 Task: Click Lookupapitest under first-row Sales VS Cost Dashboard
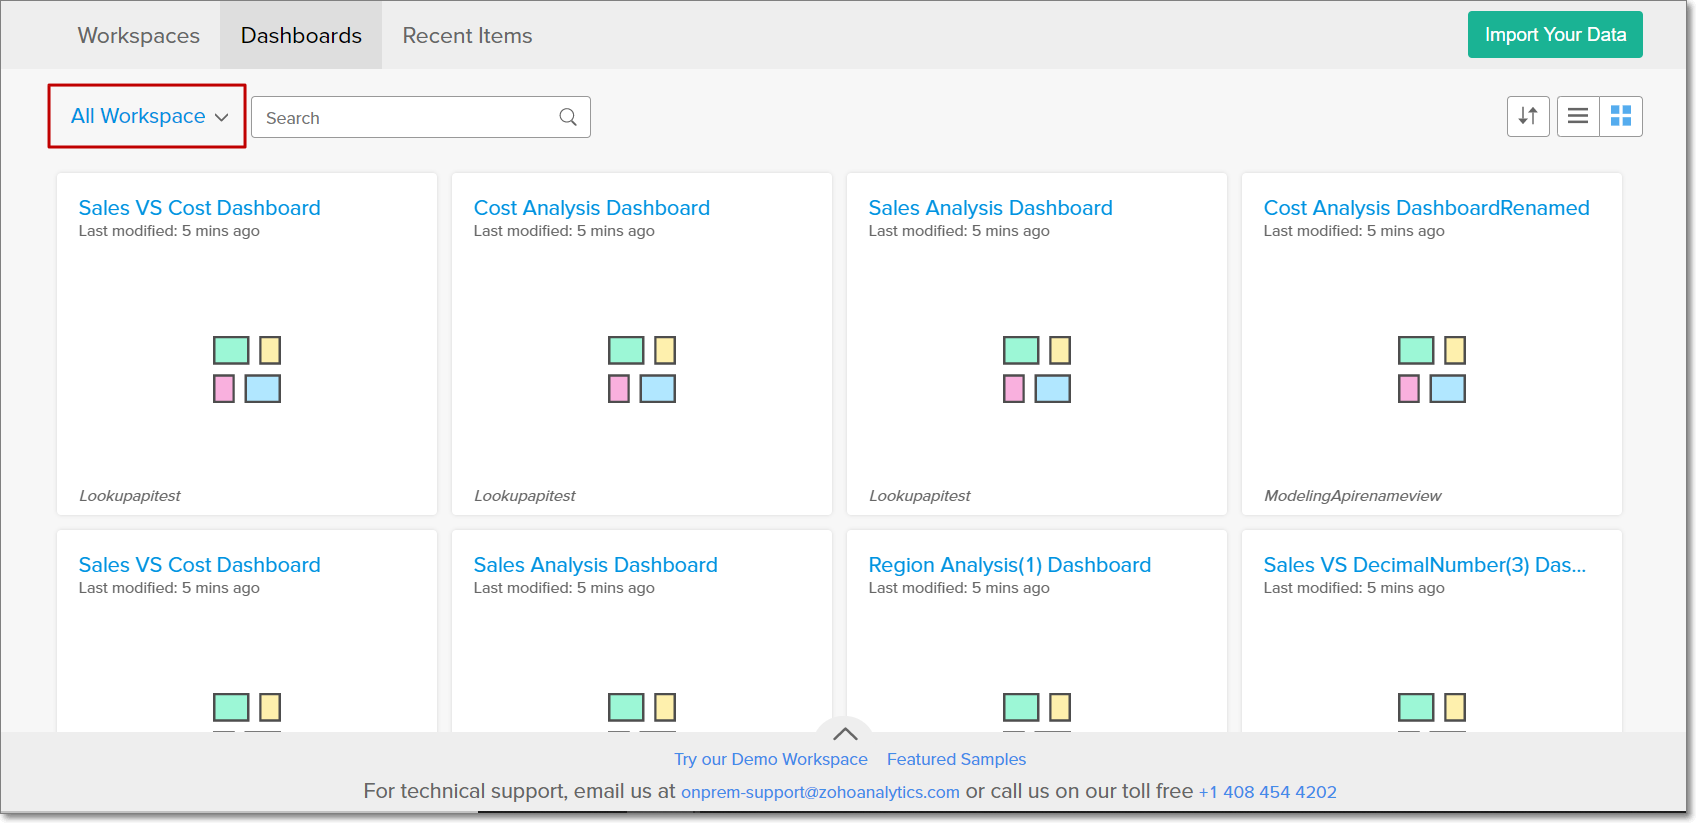click(130, 496)
